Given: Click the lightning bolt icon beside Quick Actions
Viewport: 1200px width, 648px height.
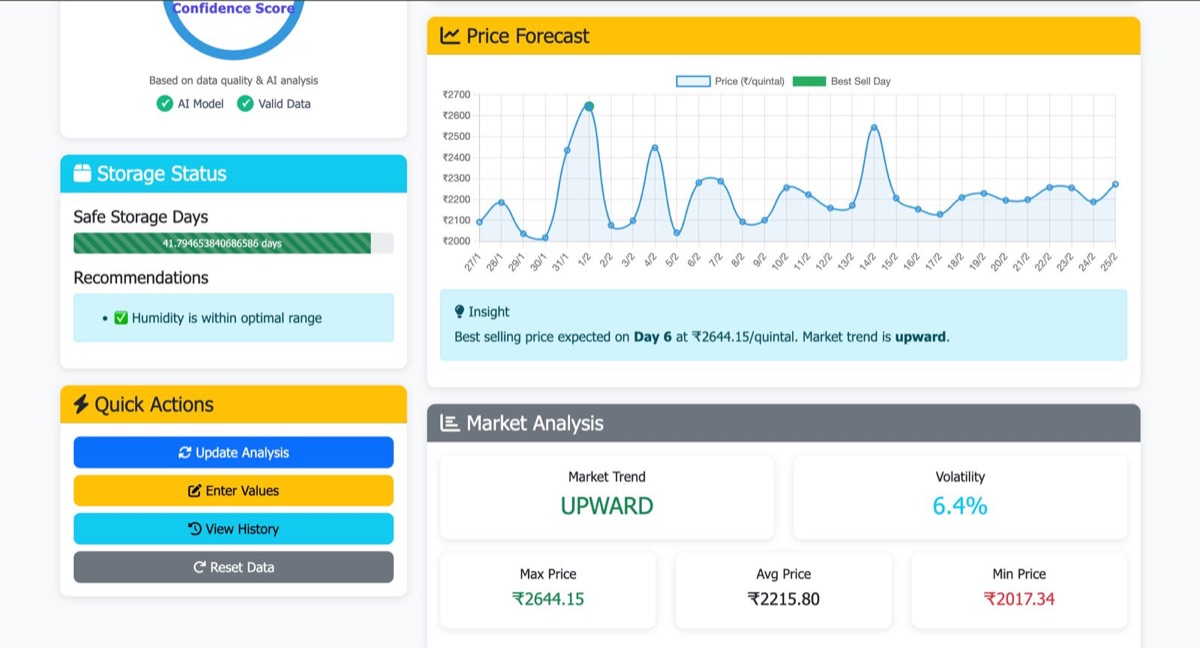Looking at the screenshot, I should (x=81, y=404).
